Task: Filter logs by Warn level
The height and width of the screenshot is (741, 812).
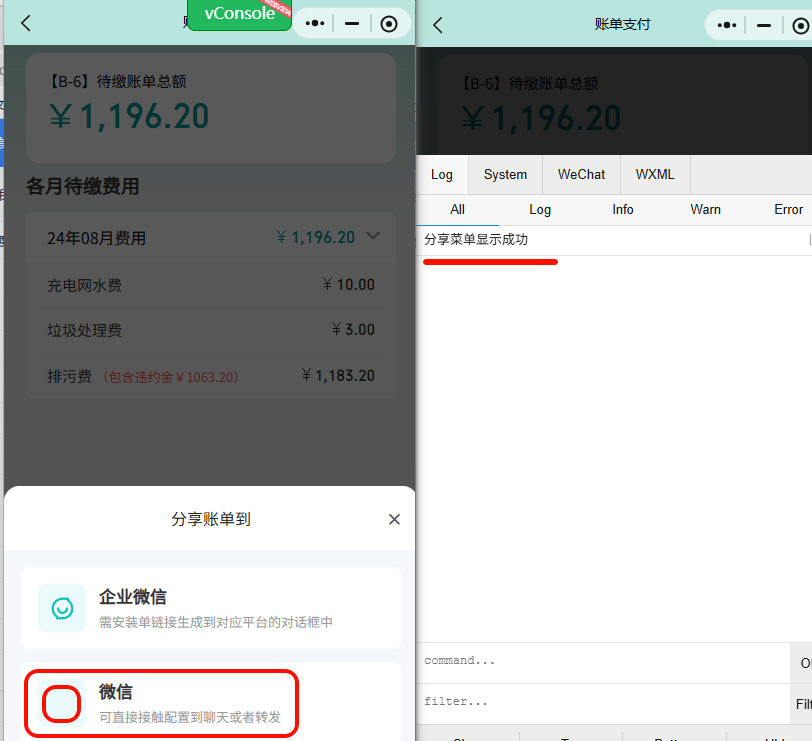Action: point(705,209)
